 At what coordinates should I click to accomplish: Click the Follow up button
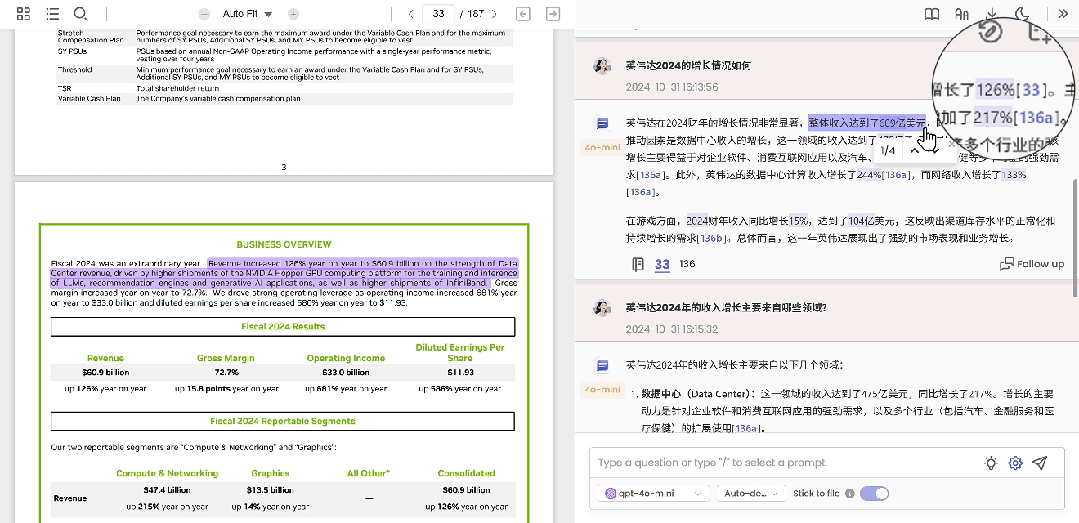(x=1032, y=264)
